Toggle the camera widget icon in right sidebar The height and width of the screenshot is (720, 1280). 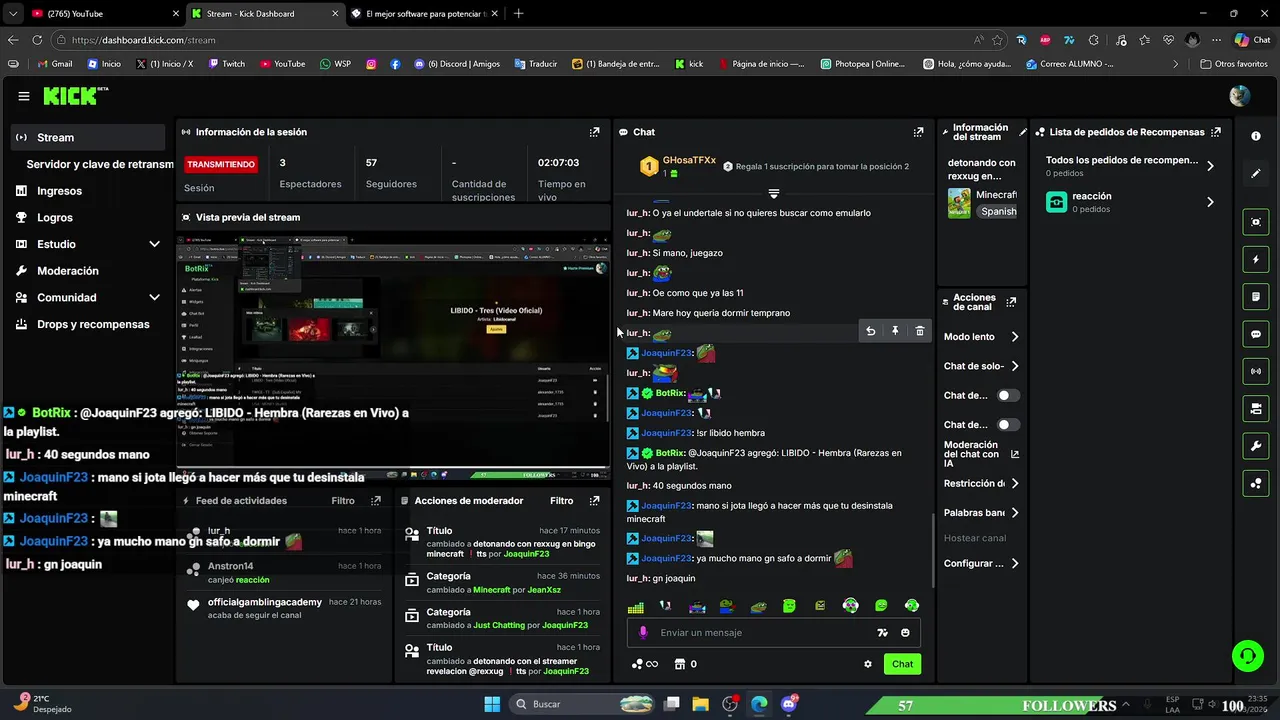point(1256,408)
